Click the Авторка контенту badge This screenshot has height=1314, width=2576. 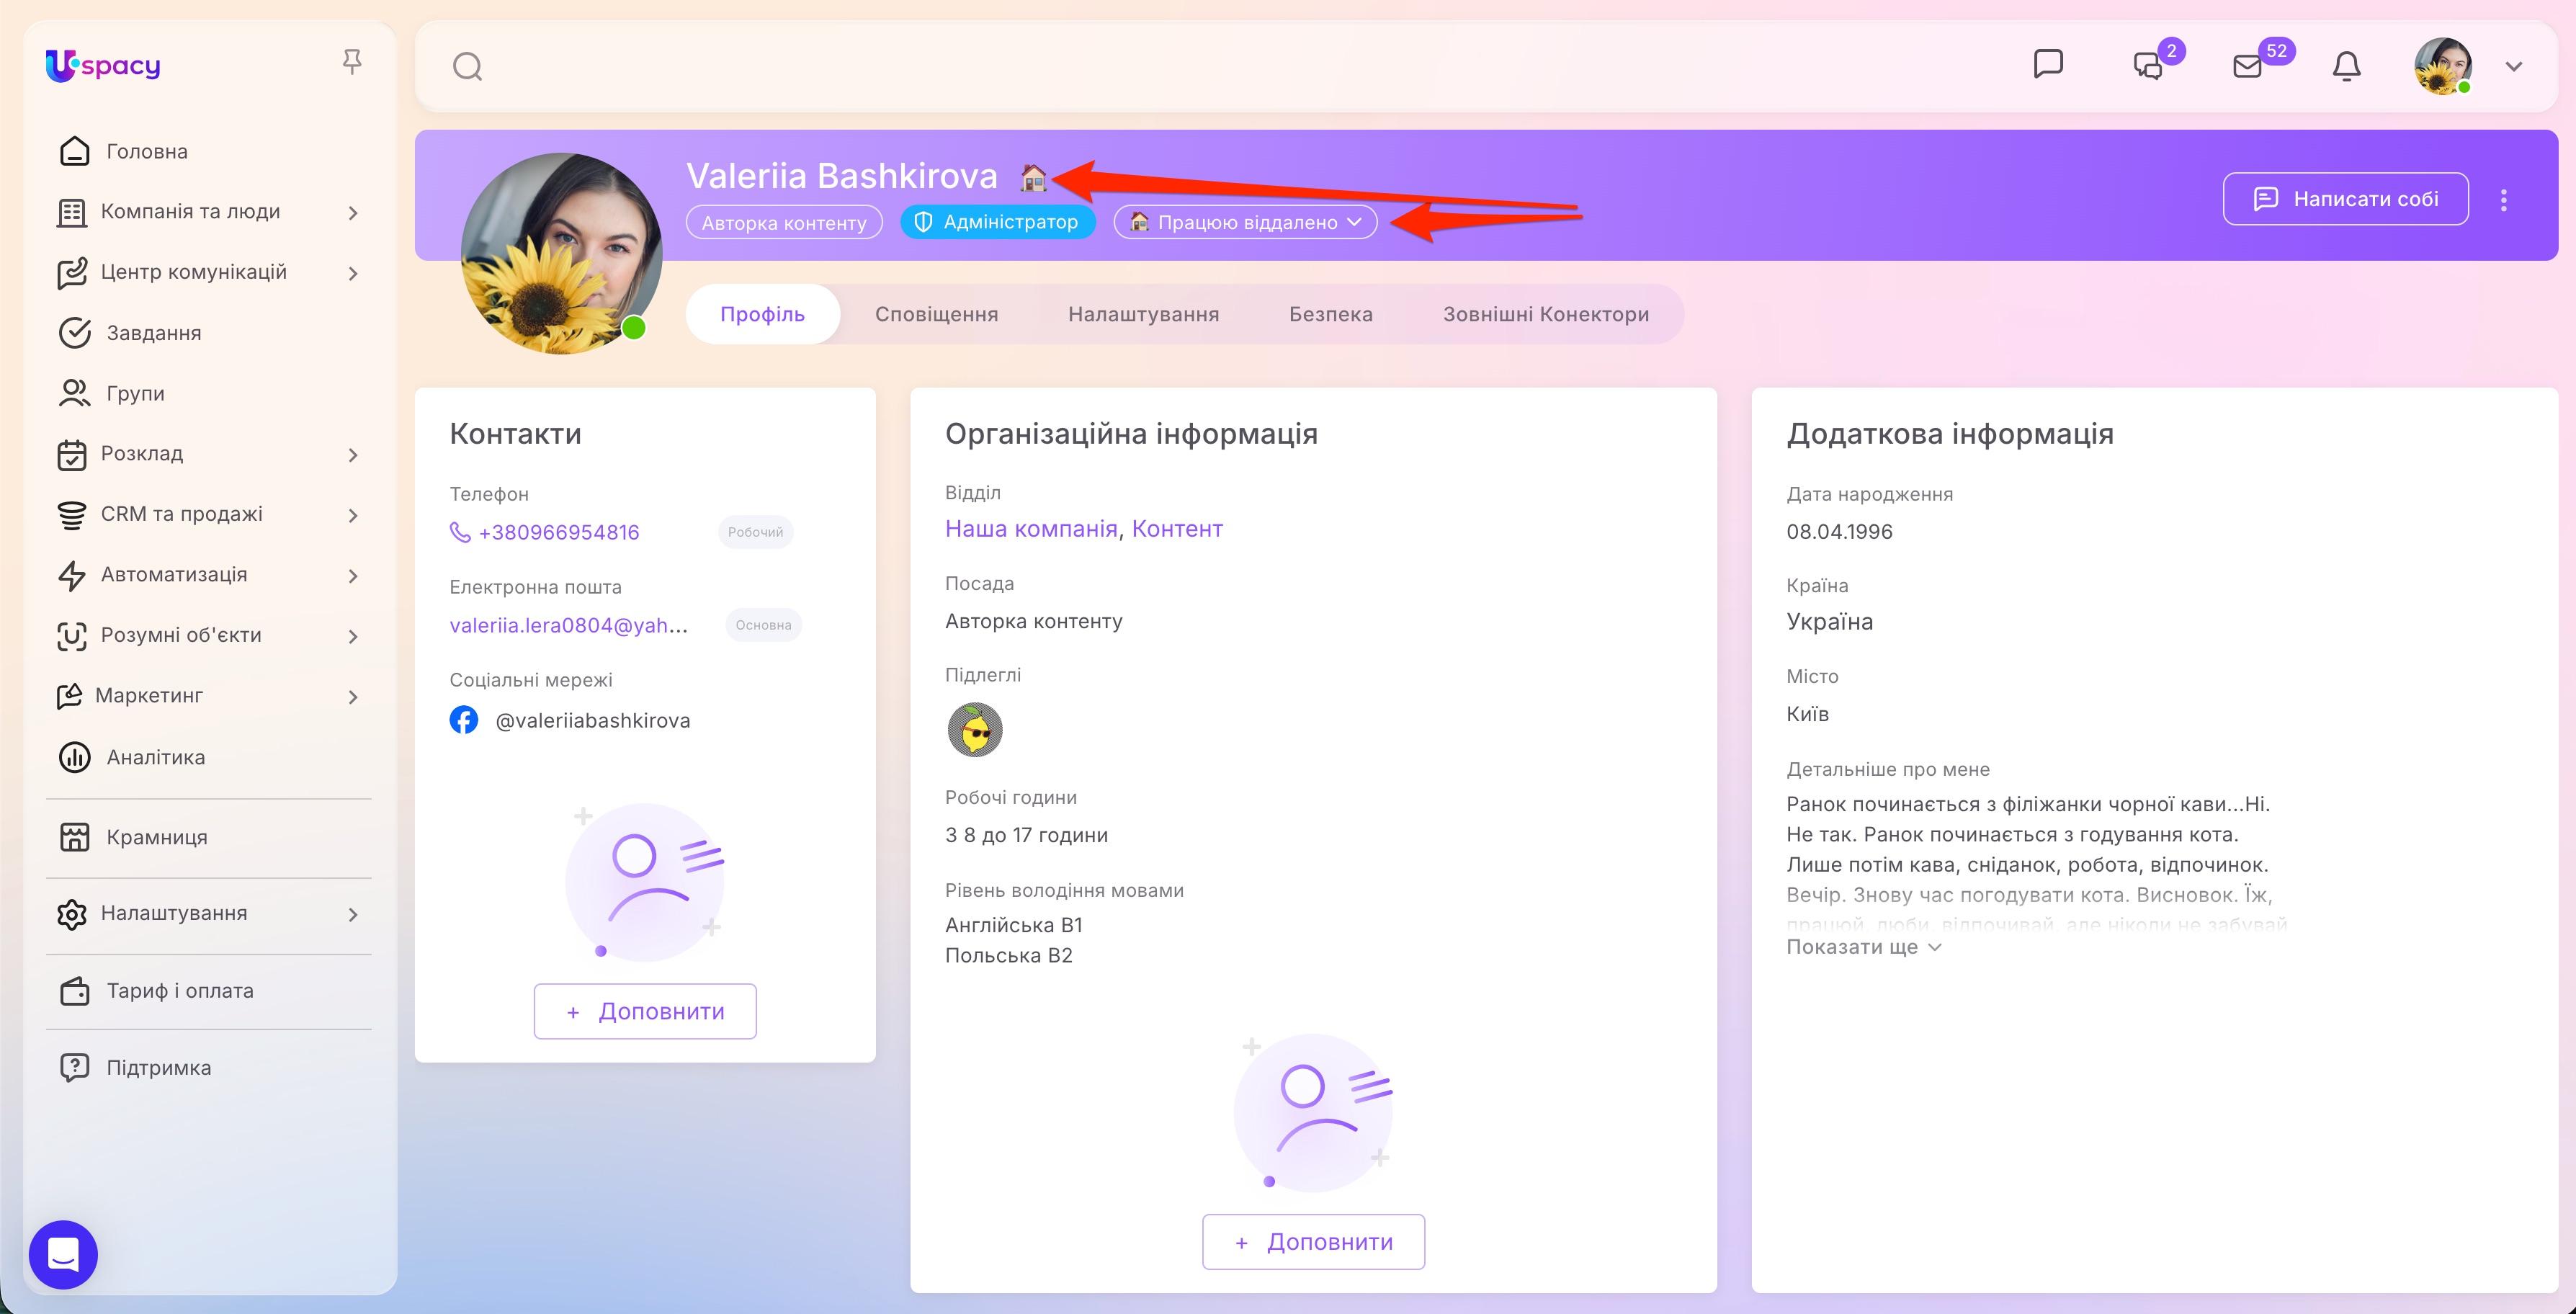click(784, 222)
